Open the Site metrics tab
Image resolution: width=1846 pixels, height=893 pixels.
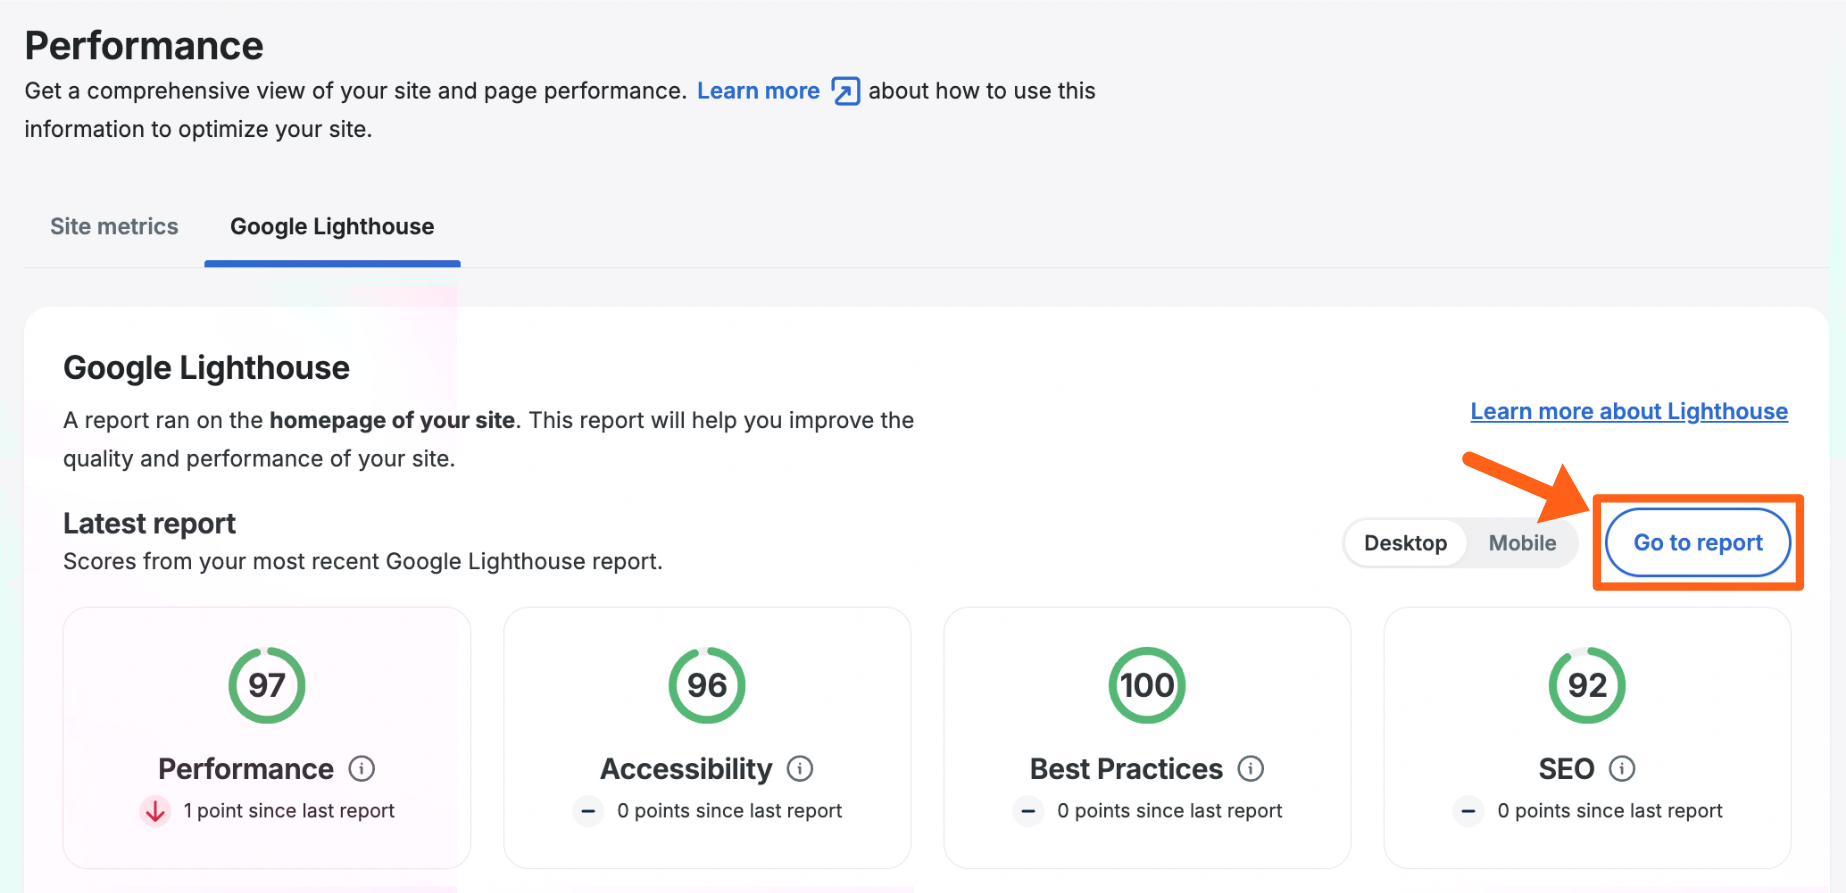(x=114, y=227)
